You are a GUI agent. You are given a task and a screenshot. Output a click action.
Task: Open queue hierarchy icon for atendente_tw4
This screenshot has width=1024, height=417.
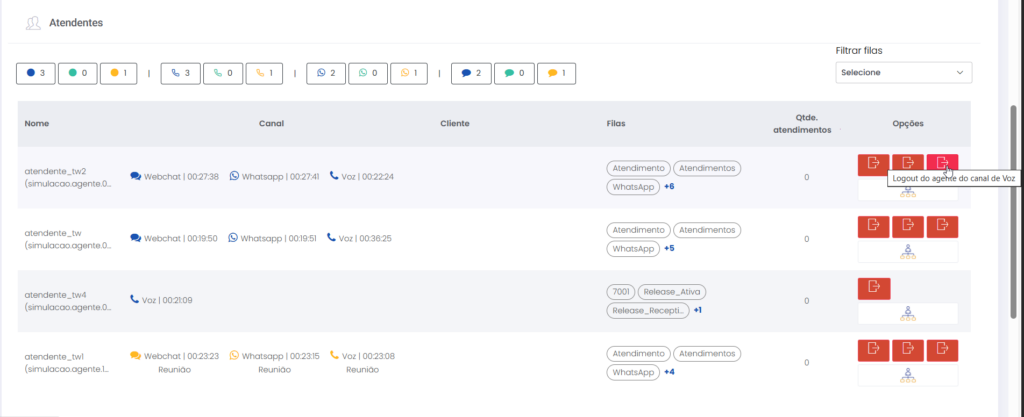point(907,313)
